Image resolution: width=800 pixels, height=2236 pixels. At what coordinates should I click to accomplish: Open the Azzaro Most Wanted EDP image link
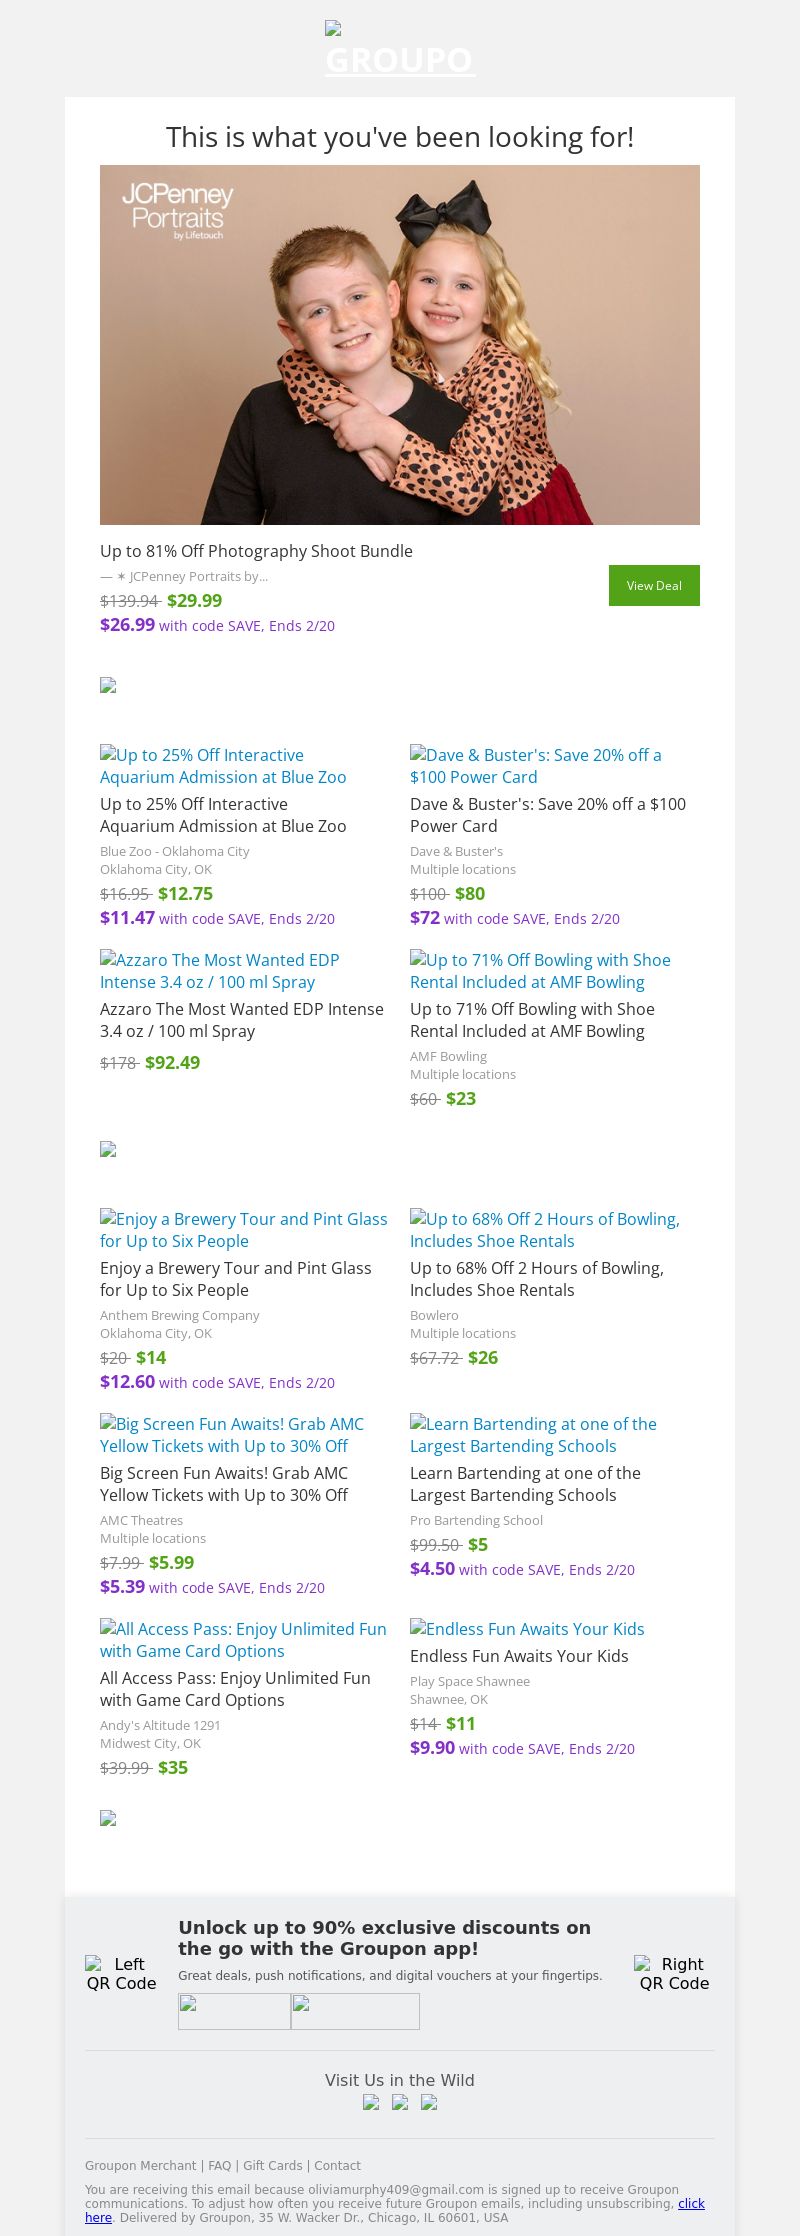click(x=220, y=971)
